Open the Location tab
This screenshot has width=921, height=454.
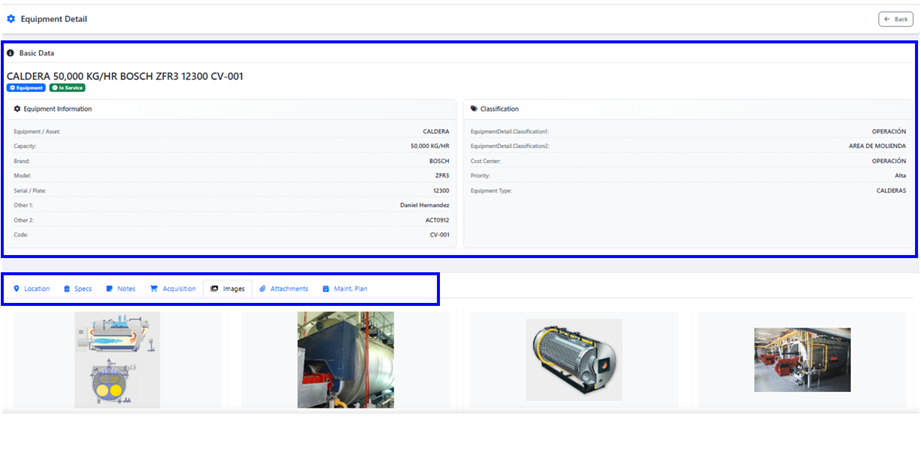point(32,288)
